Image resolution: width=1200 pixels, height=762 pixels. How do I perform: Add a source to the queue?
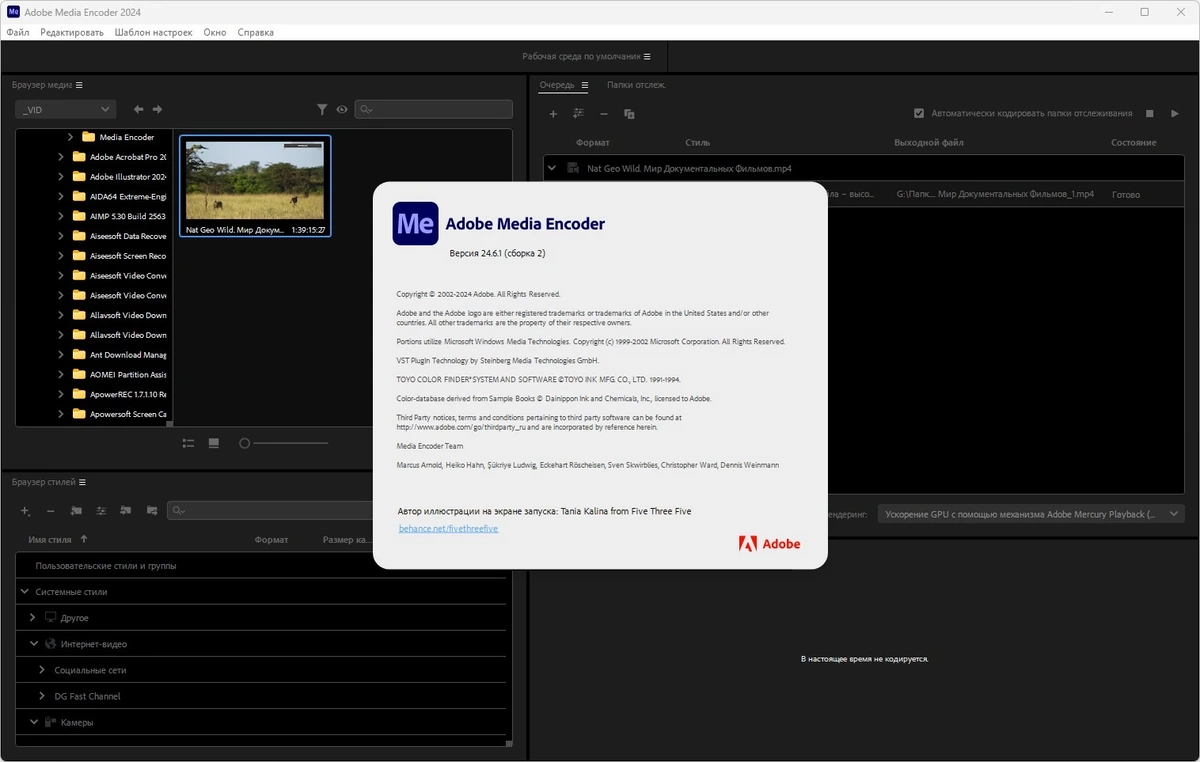[553, 114]
